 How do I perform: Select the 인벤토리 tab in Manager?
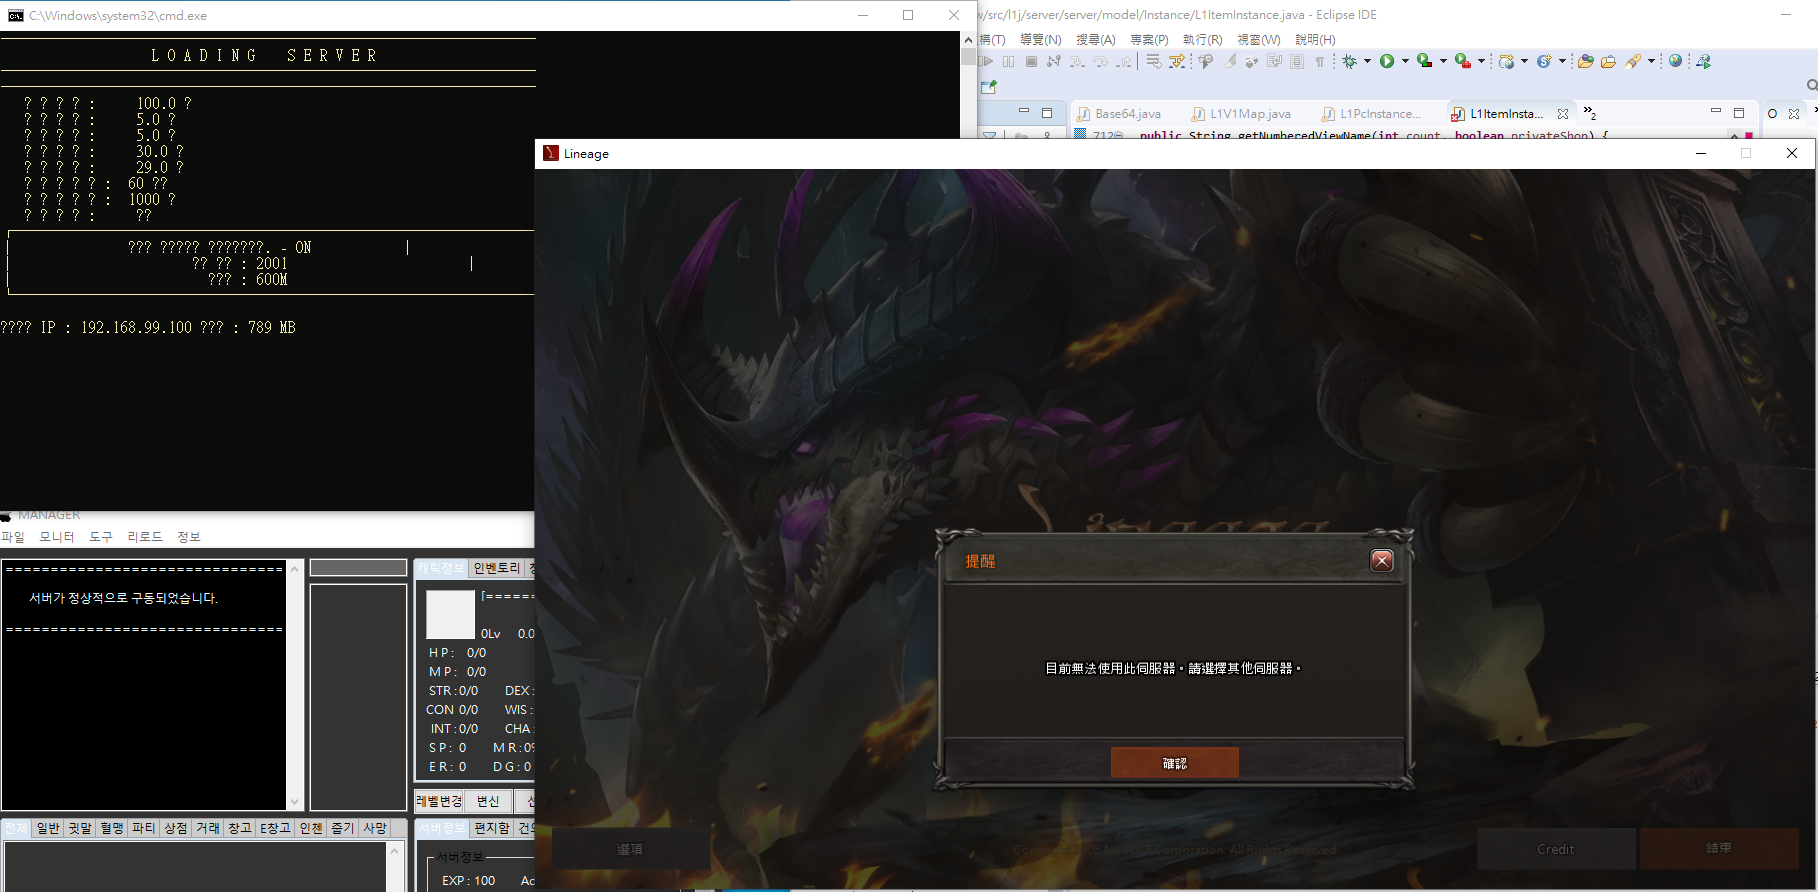pos(497,568)
